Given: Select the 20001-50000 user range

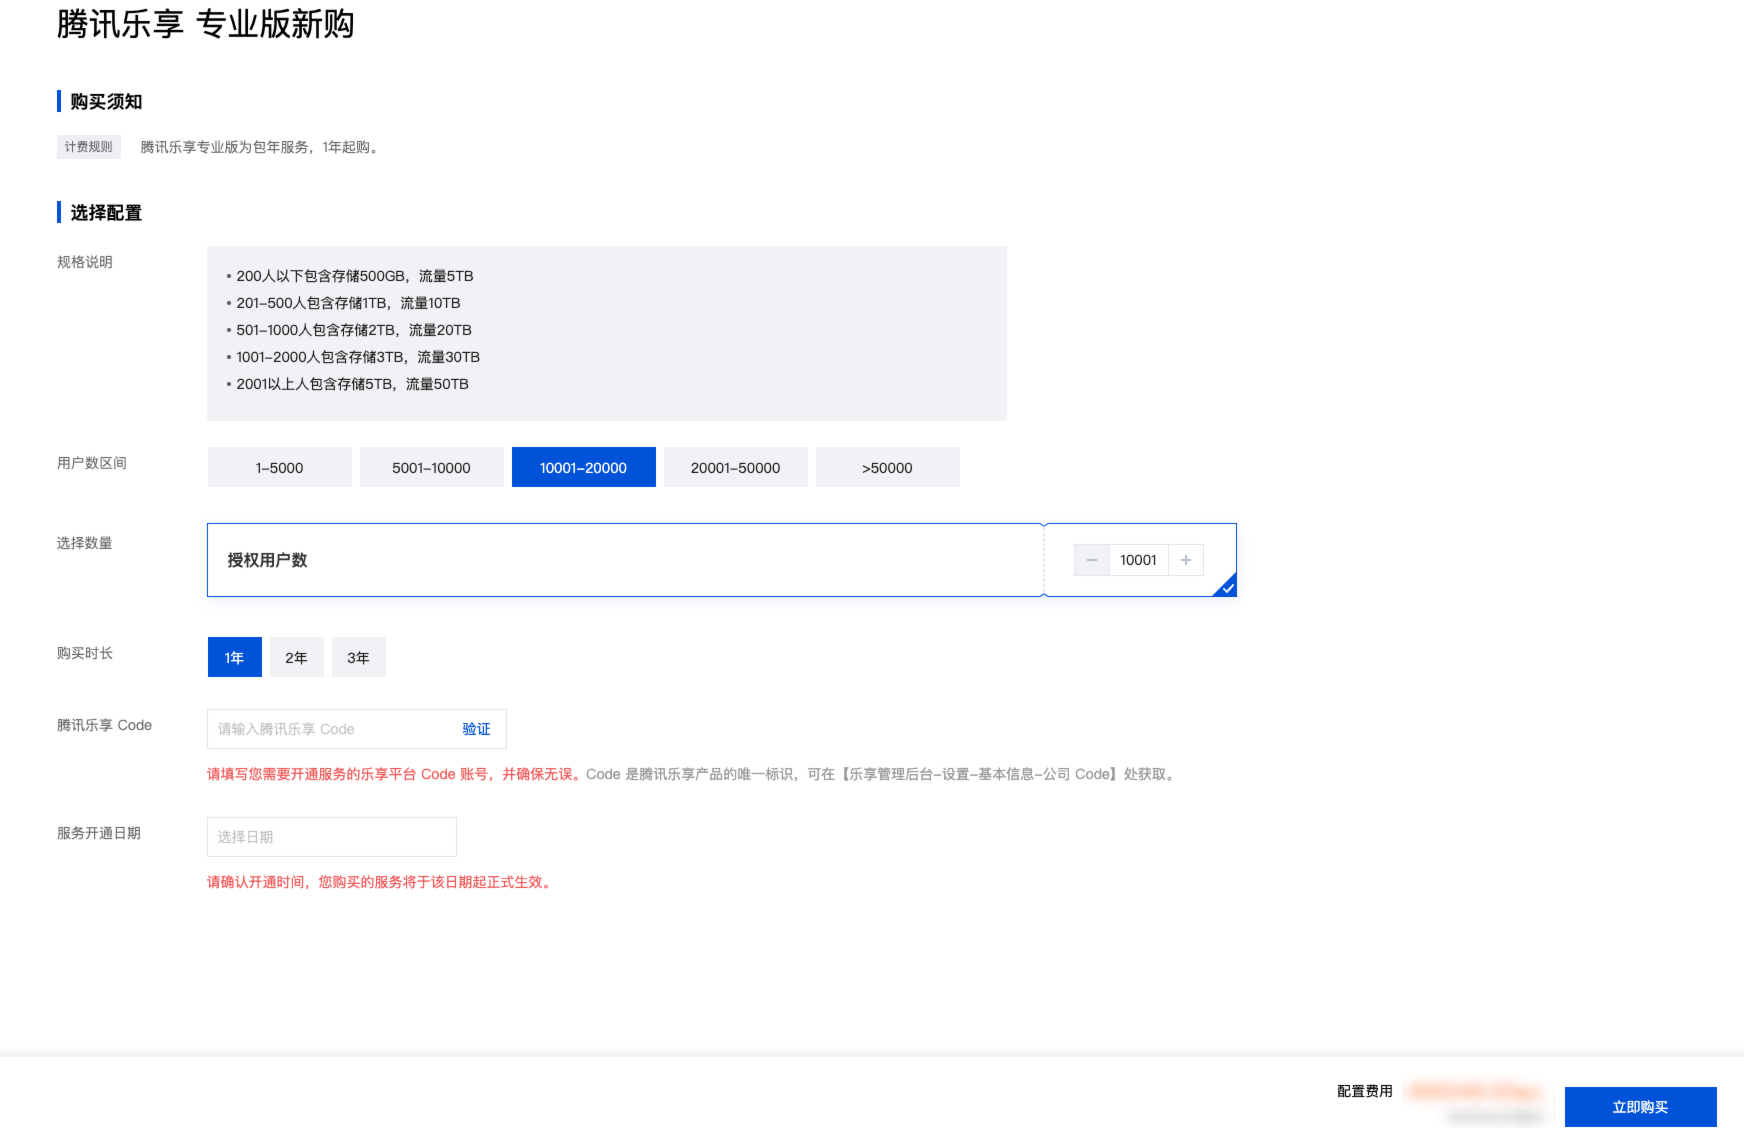Looking at the screenshot, I should pos(736,467).
